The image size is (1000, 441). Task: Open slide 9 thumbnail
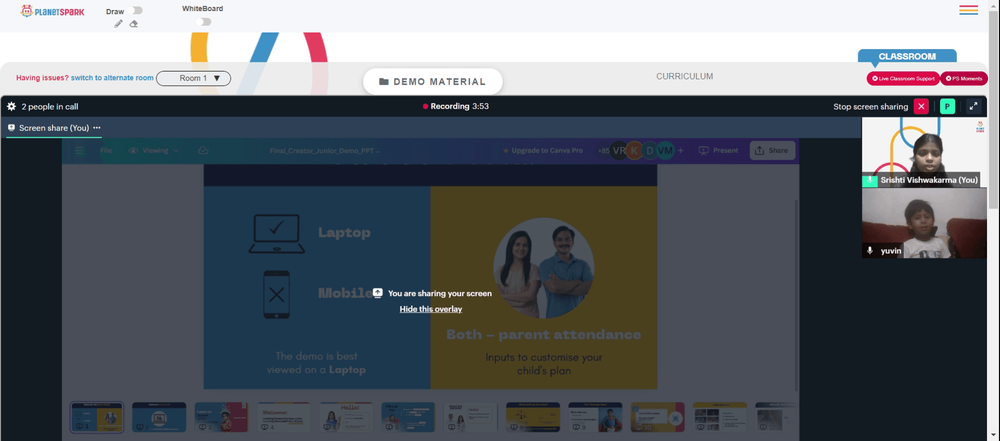tap(595, 417)
